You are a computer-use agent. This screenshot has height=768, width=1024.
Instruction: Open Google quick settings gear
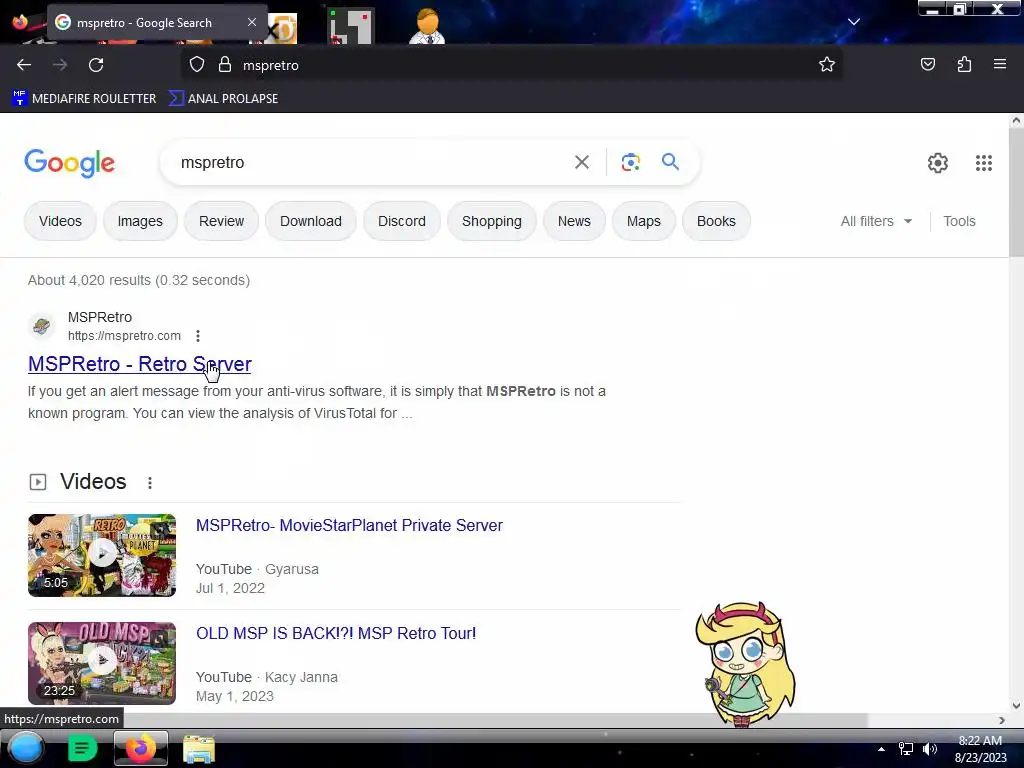click(937, 163)
